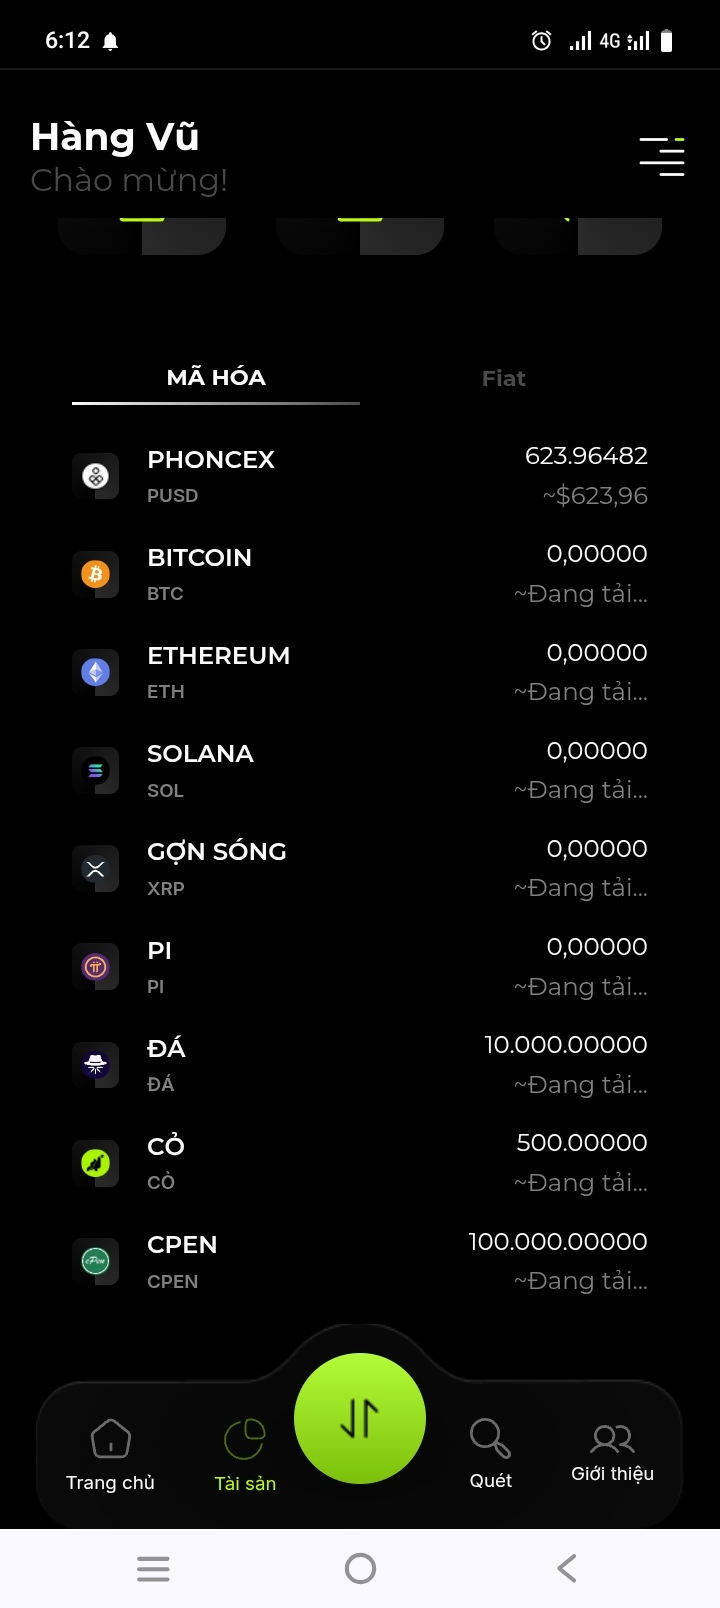Viewport: 720px width, 1608px height.
Task: Switch to the Fiat tab
Action: 503,379
